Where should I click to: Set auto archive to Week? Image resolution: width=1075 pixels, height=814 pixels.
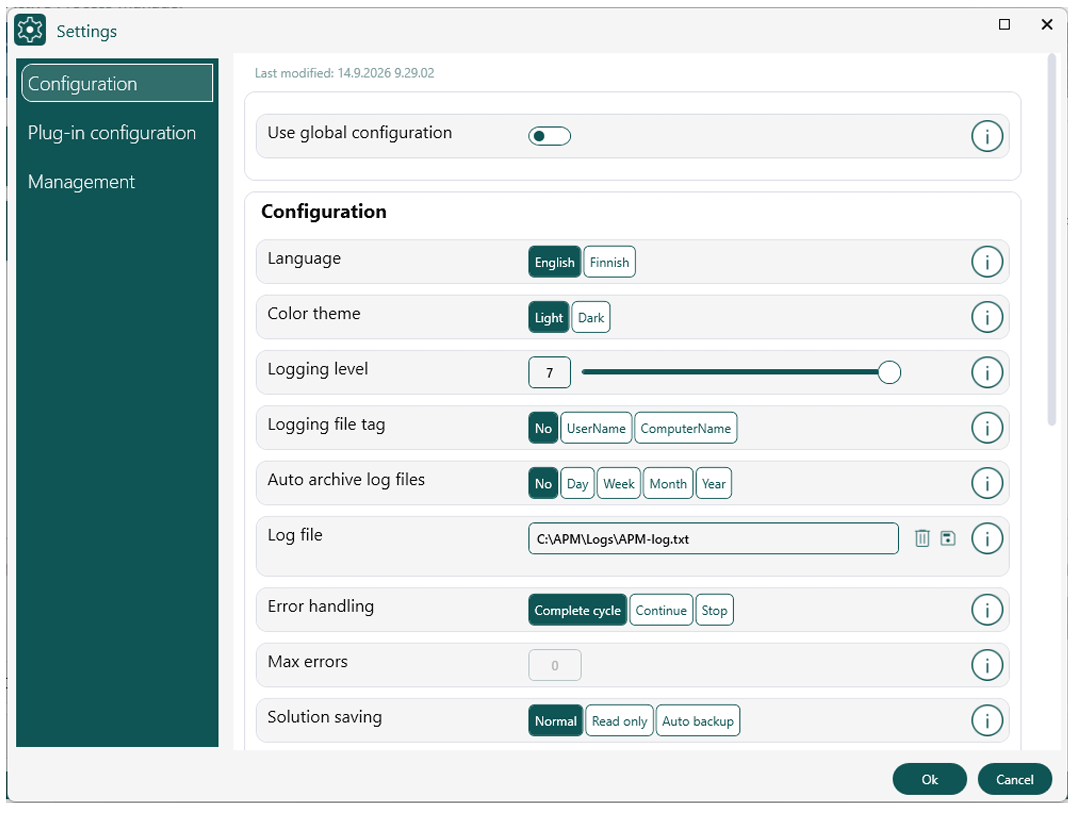(618, 483)
